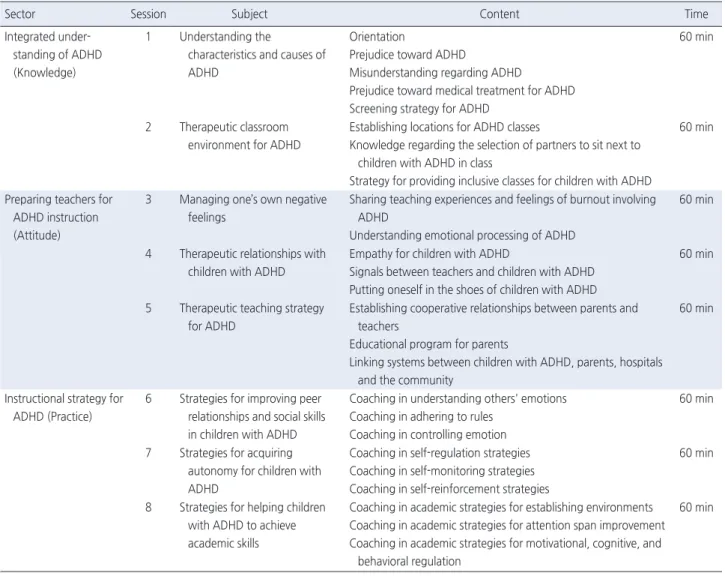This screenshot has height=576, width=725.
Task: Click 'Prejudice toward medical treatment for ADHD'
Action: 462,91
